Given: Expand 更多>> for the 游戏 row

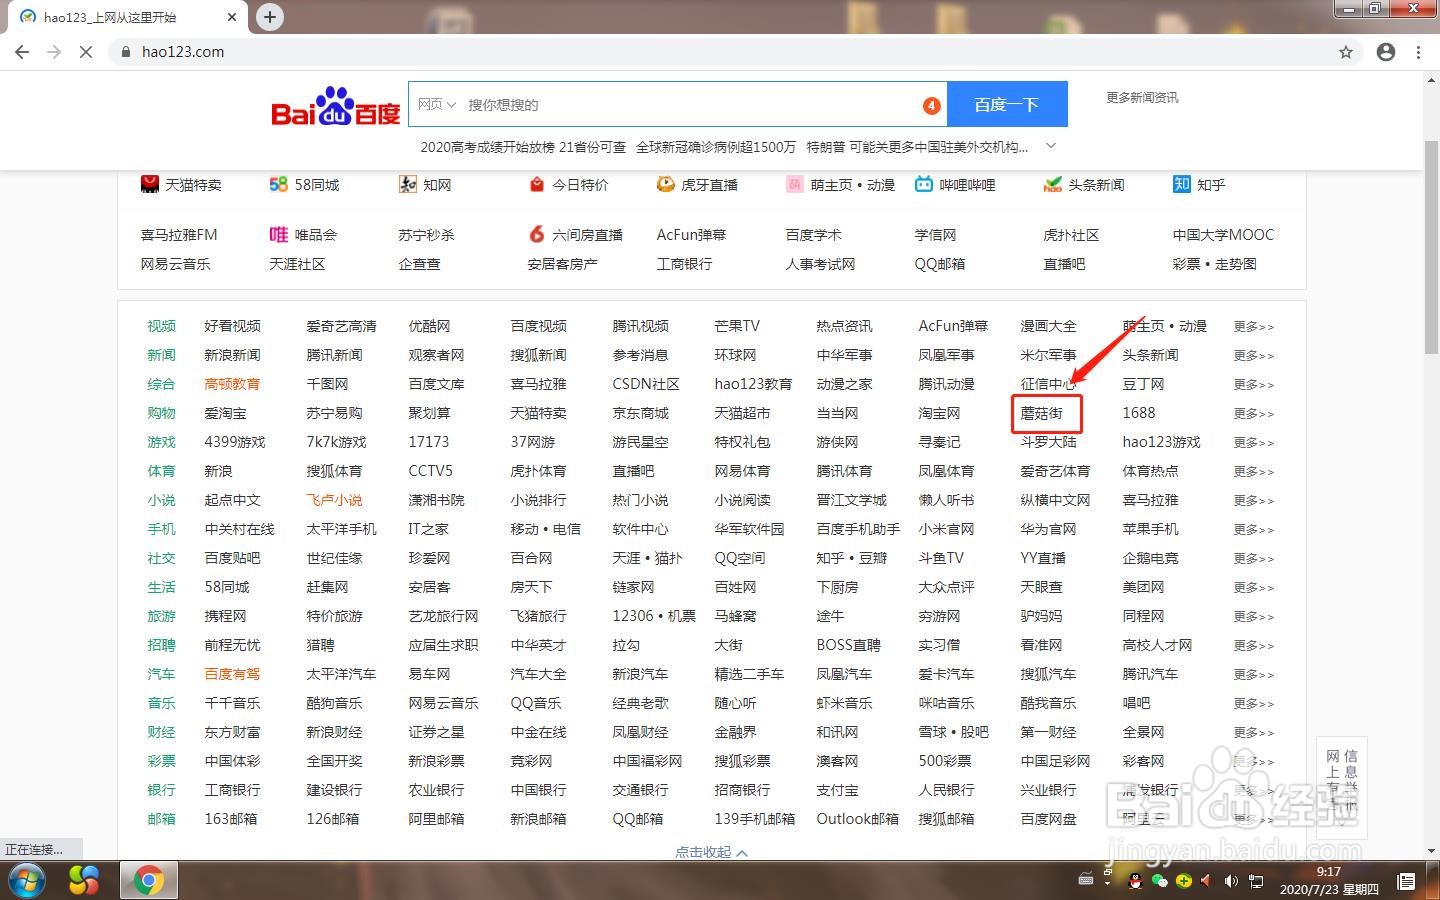Looking at the screenshot, I should coord(1253,443).
